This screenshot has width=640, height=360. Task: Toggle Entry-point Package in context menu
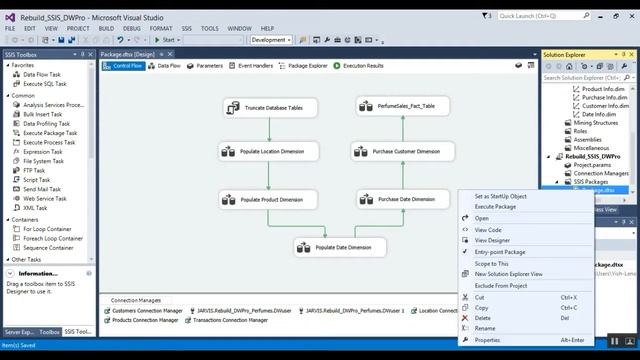point(500,252)
